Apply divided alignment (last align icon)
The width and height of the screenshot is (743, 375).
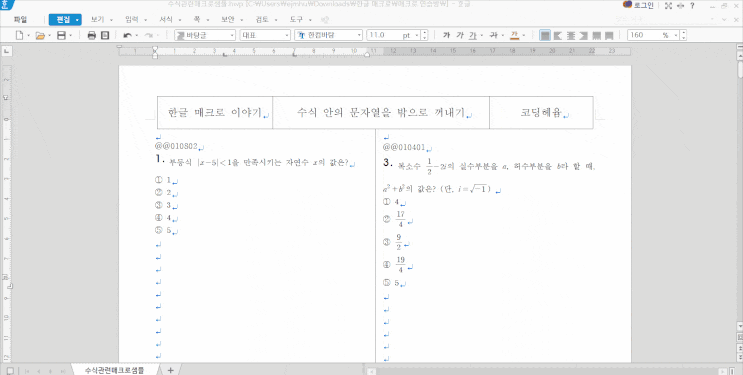coord(609,35)
